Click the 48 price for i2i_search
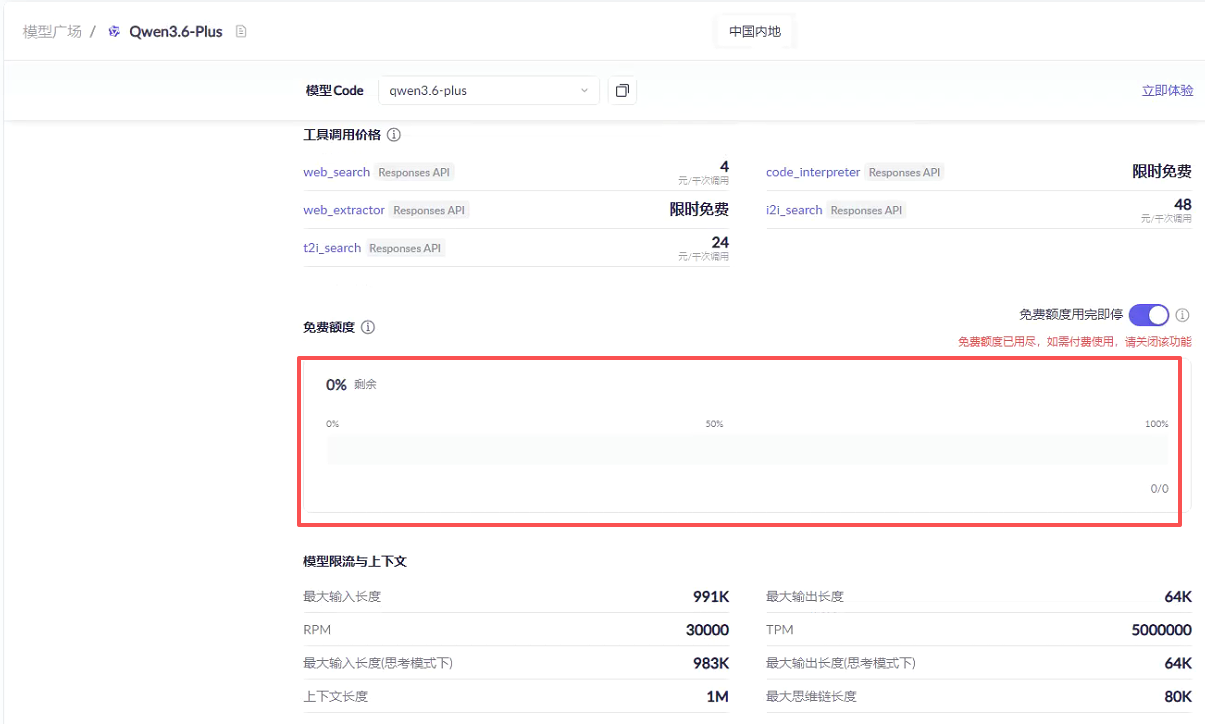This screenshot has width=1205, height=724. coord(1182,205)
